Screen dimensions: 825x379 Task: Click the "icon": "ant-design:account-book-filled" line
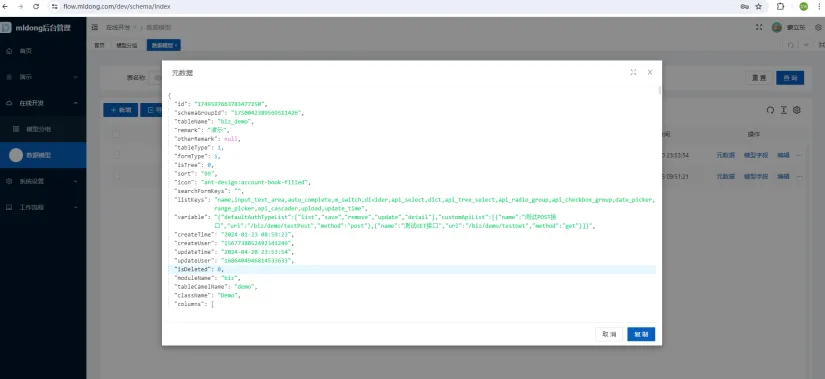click(243, 183)
